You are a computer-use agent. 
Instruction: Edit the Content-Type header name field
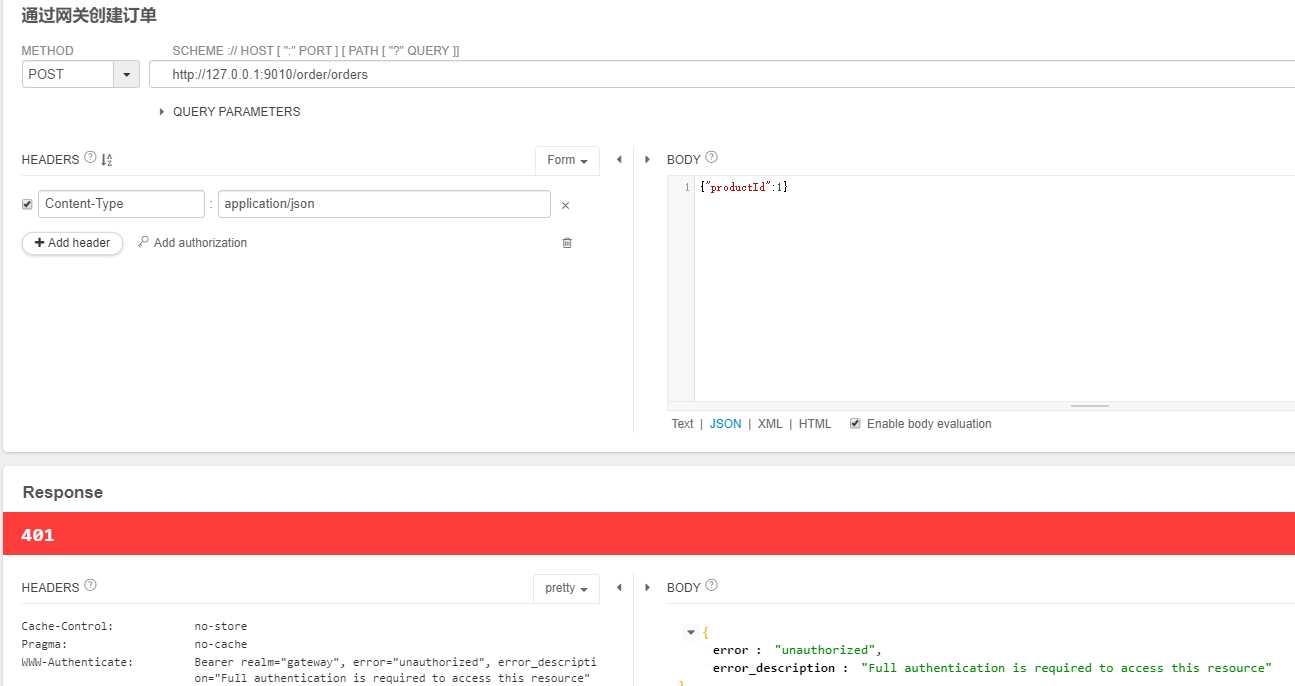coord(121,204)
